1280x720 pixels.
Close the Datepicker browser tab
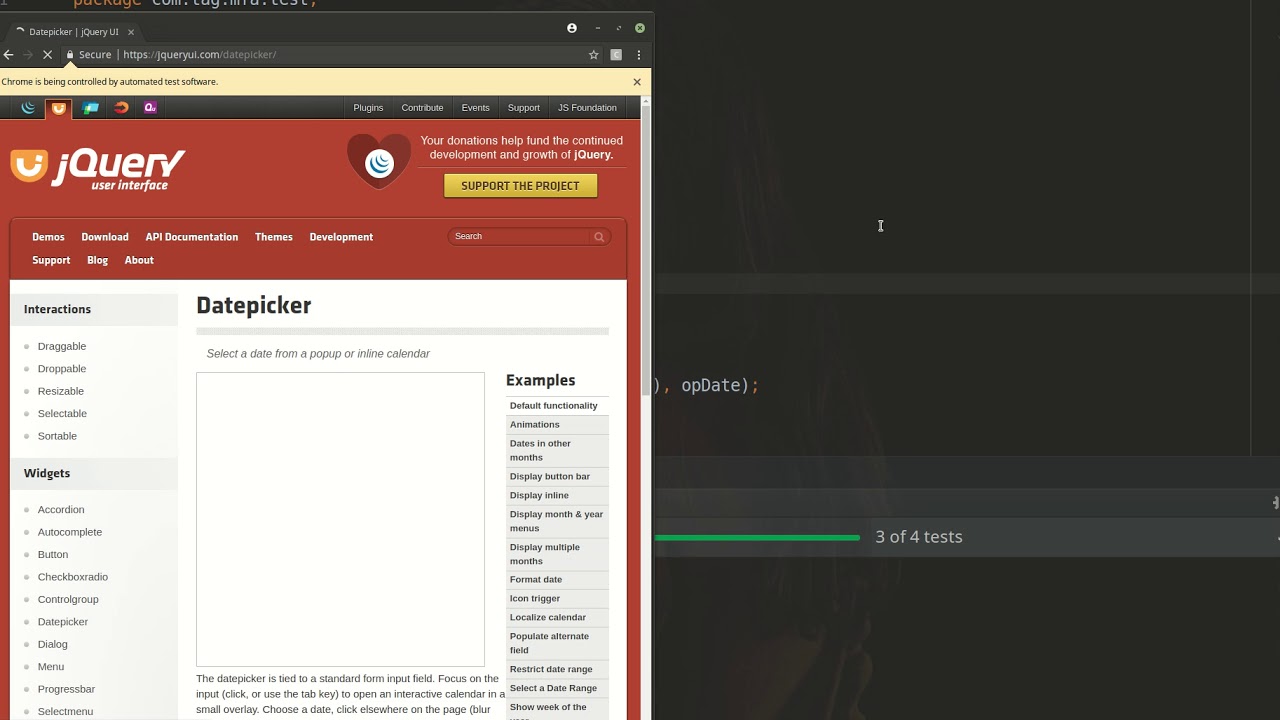pyautogui.click(x=130, y=32)
